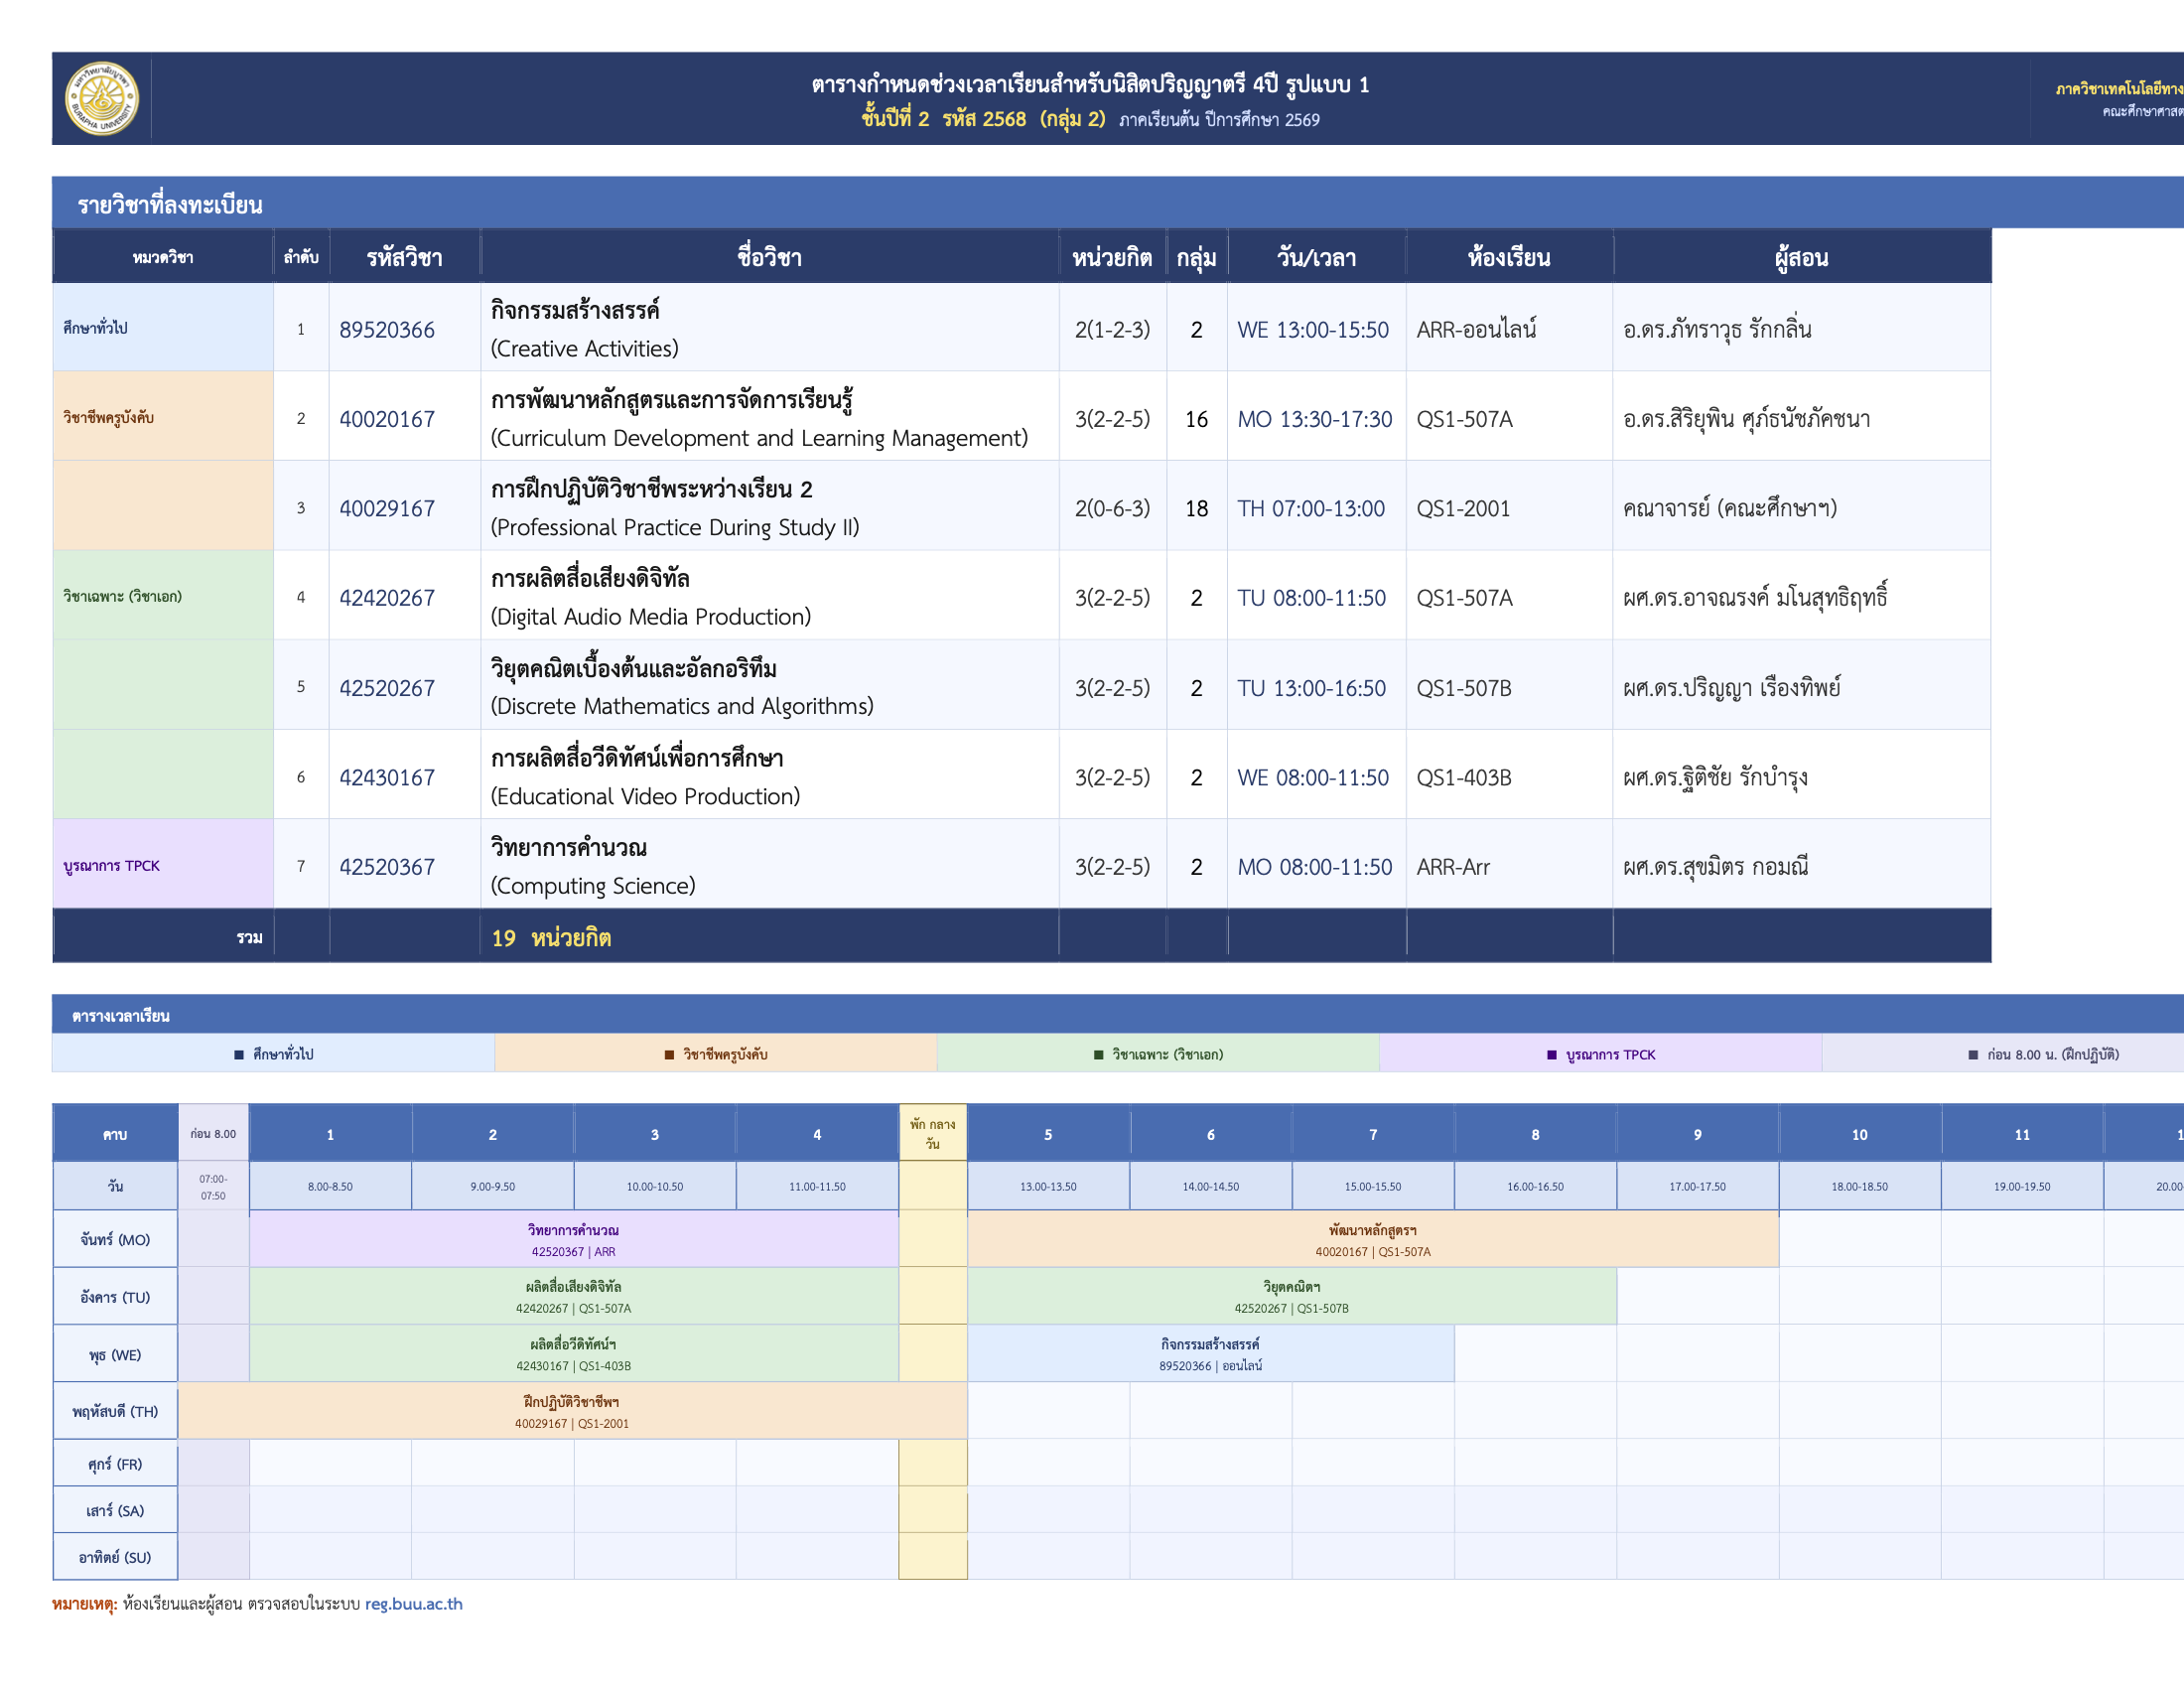Click the brown วิชาชีพครูบังคับ legend square
This screenshot has height=1688, width=2184.
(x=669, y=1055)
